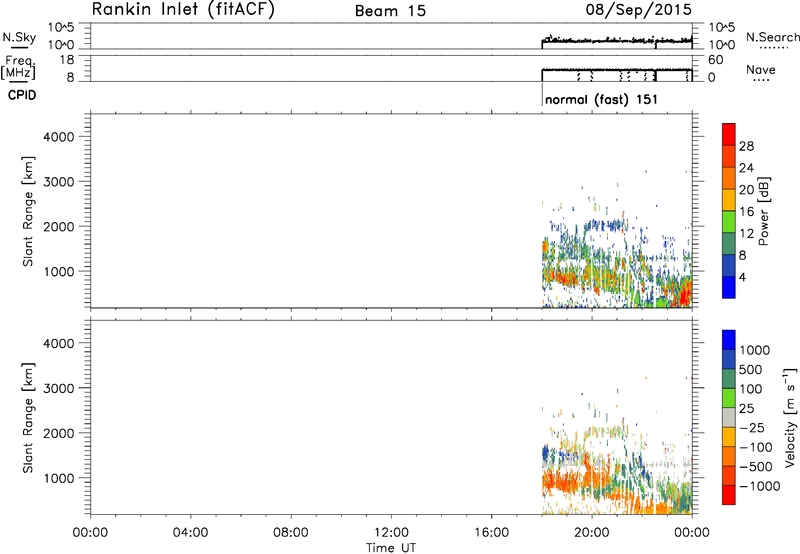Click the '20:00' time axis tick label
800x554 pixels.
pos(591,533)
